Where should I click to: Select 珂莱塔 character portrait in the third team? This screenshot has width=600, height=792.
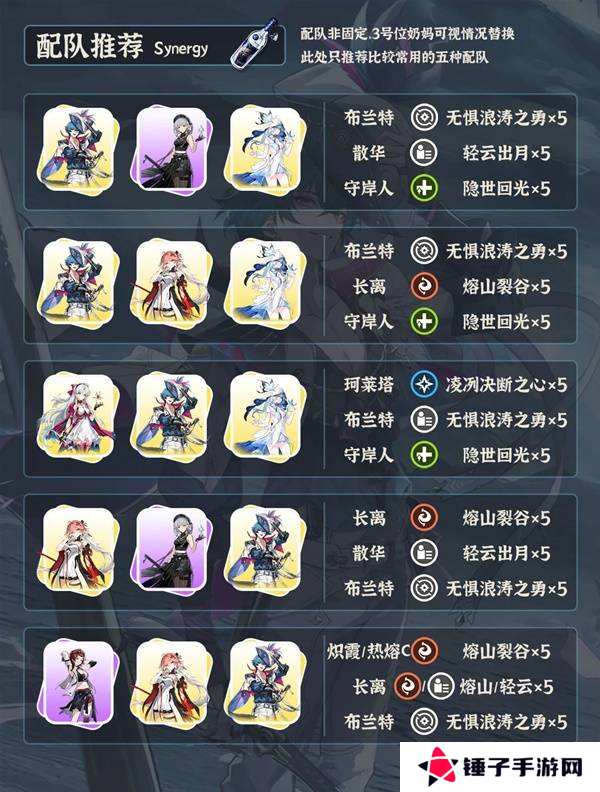click(77, 415)
